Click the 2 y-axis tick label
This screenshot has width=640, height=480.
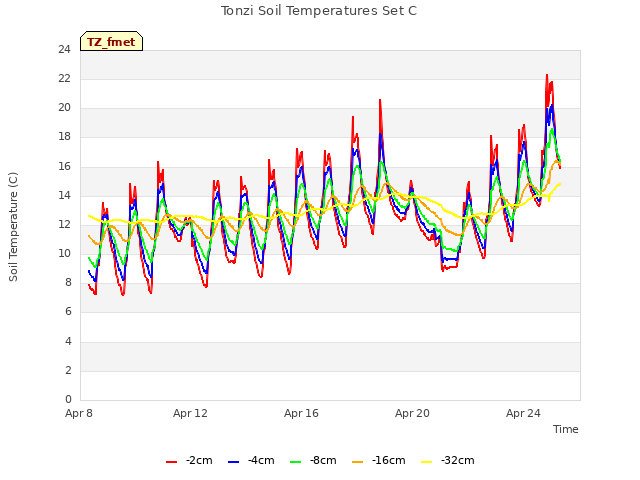pyautogui.click(x=68, y=370)
